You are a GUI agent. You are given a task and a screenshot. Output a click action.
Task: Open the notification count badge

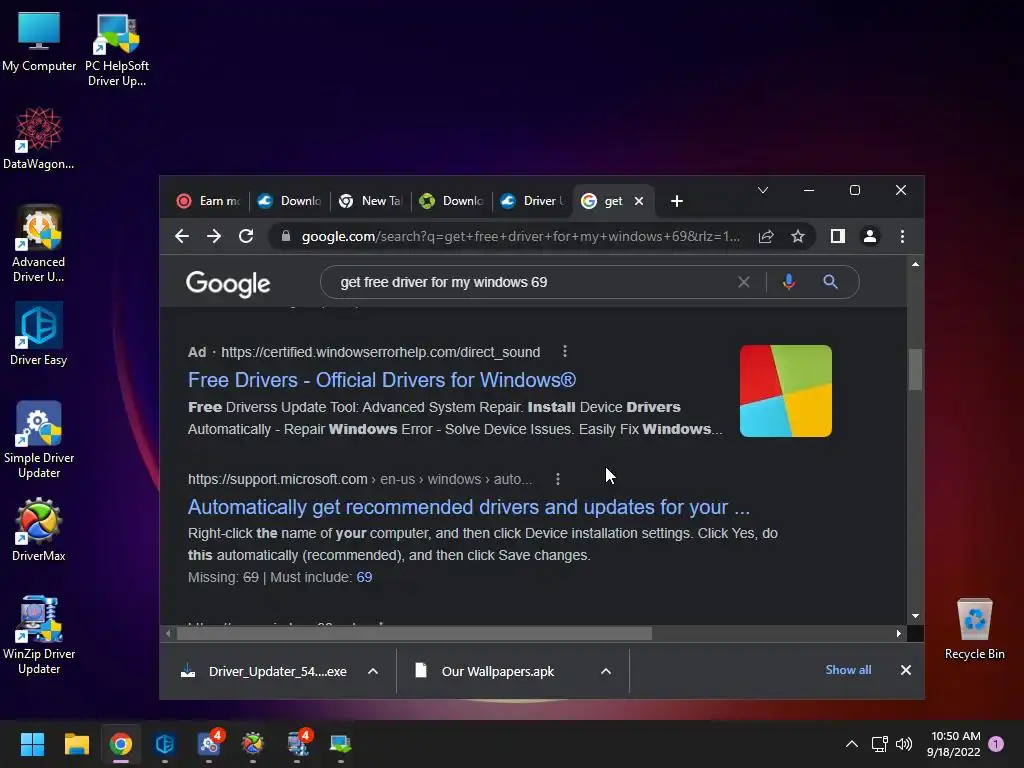(x=996, y=744)
